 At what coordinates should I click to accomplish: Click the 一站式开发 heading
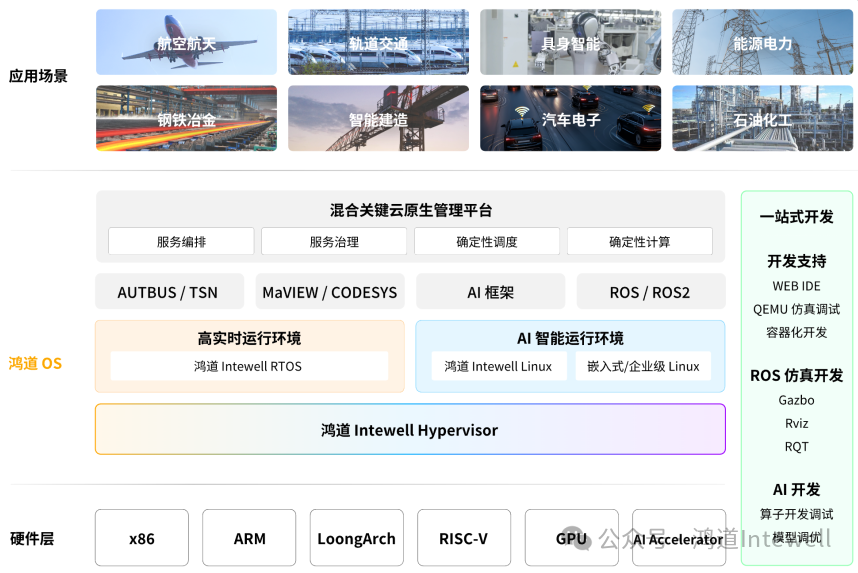pos(797,217)
